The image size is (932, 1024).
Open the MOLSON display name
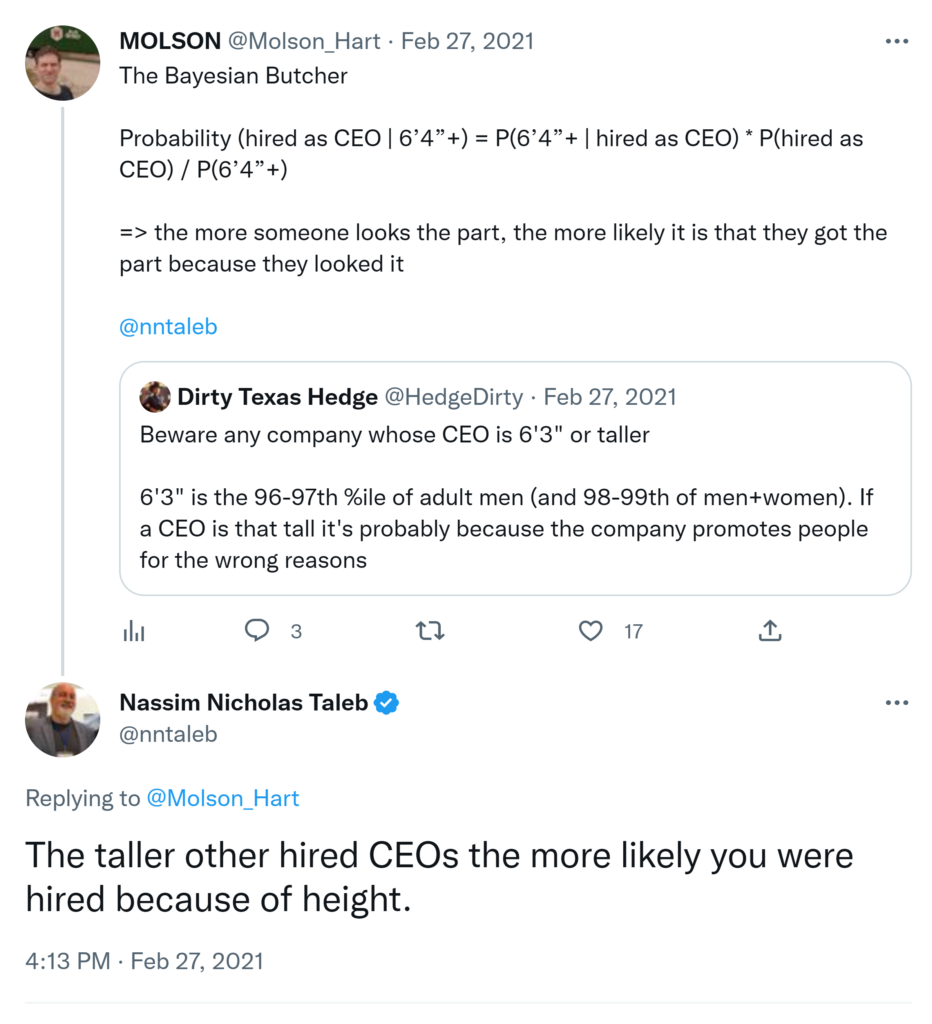pyautogui.click(x=169, y=41)
